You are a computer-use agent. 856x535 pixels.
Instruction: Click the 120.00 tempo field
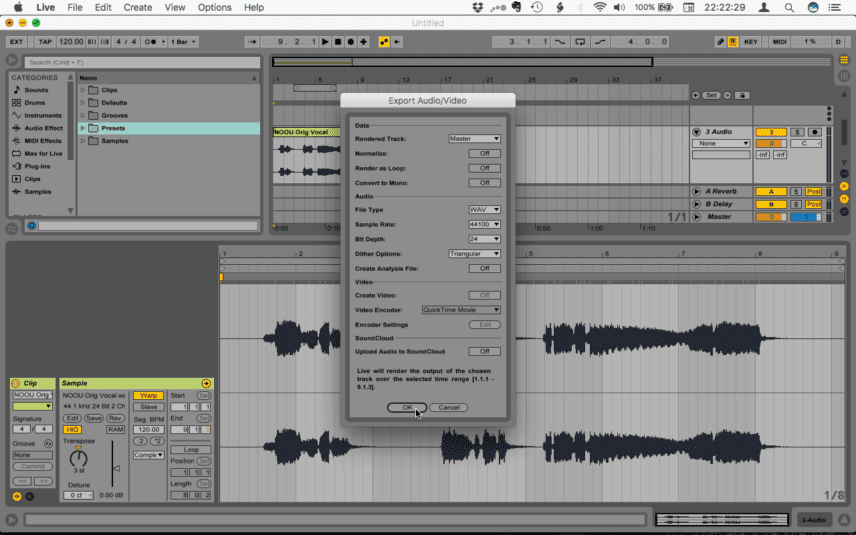(x=71, y=41)
